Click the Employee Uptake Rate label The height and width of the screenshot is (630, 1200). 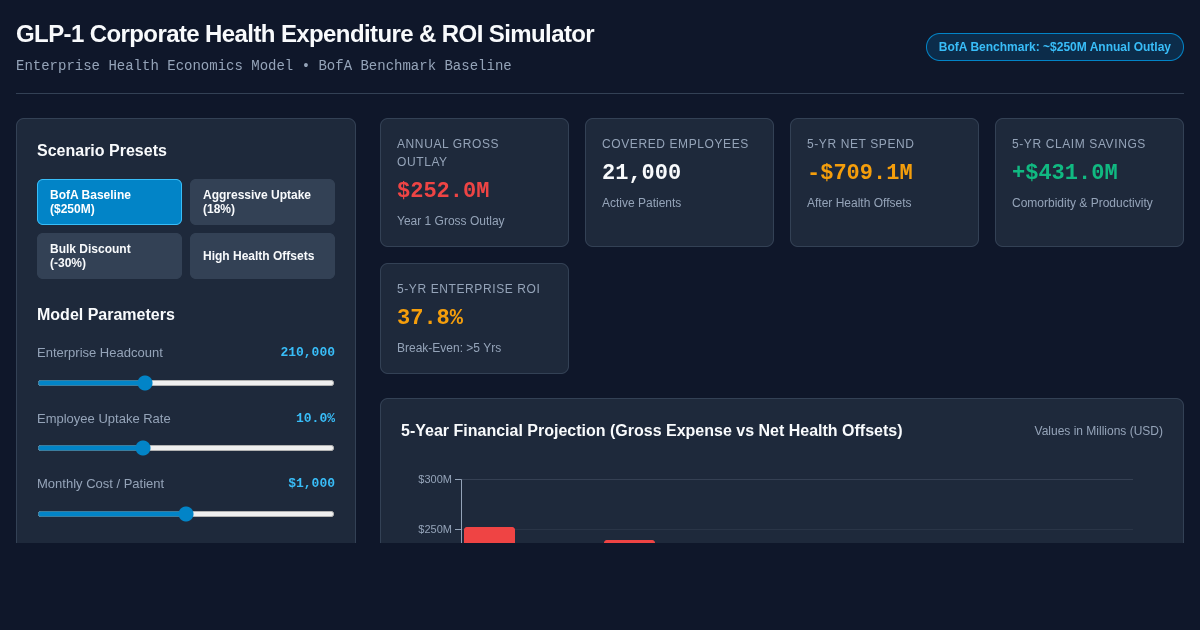click(x=104, y=419)
